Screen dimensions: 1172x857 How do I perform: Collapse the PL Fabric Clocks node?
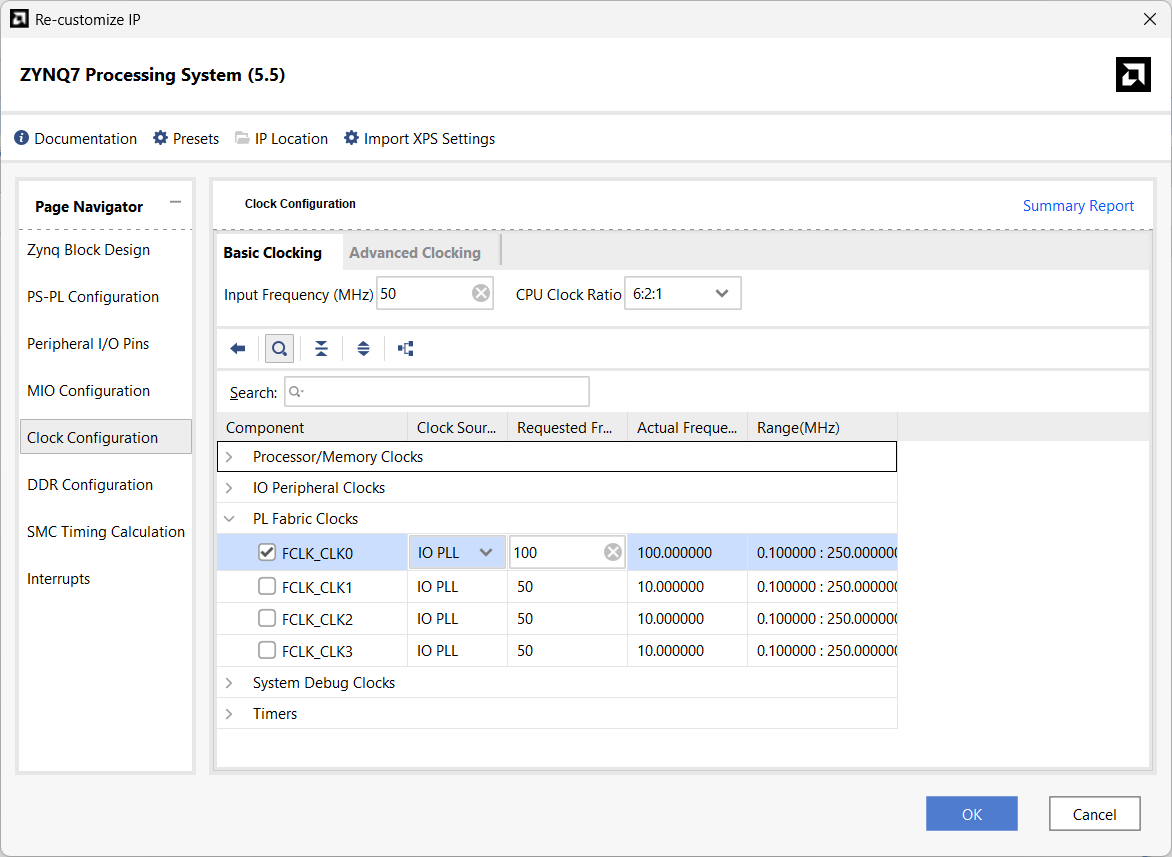229,519
